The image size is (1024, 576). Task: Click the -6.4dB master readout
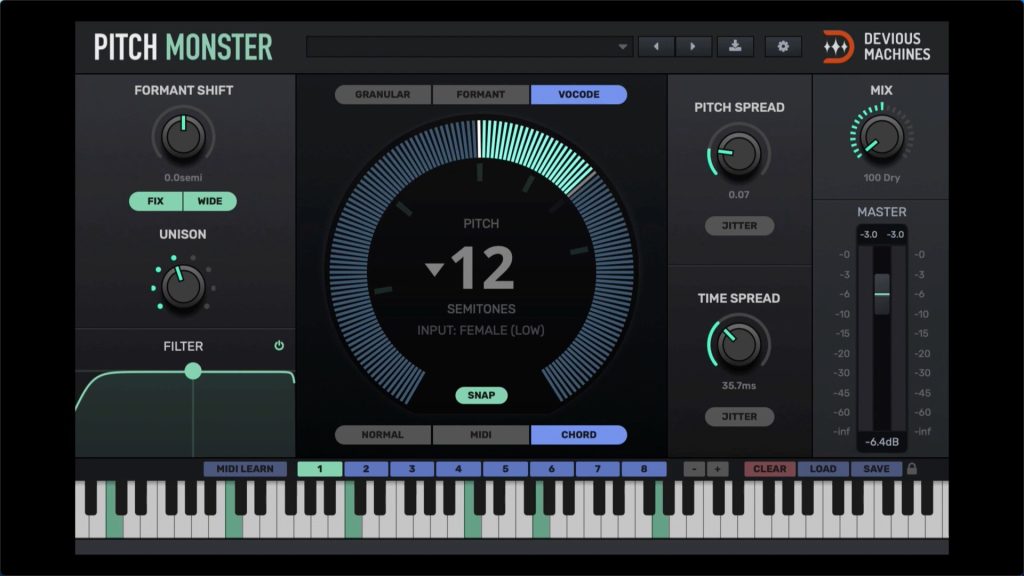882,442
